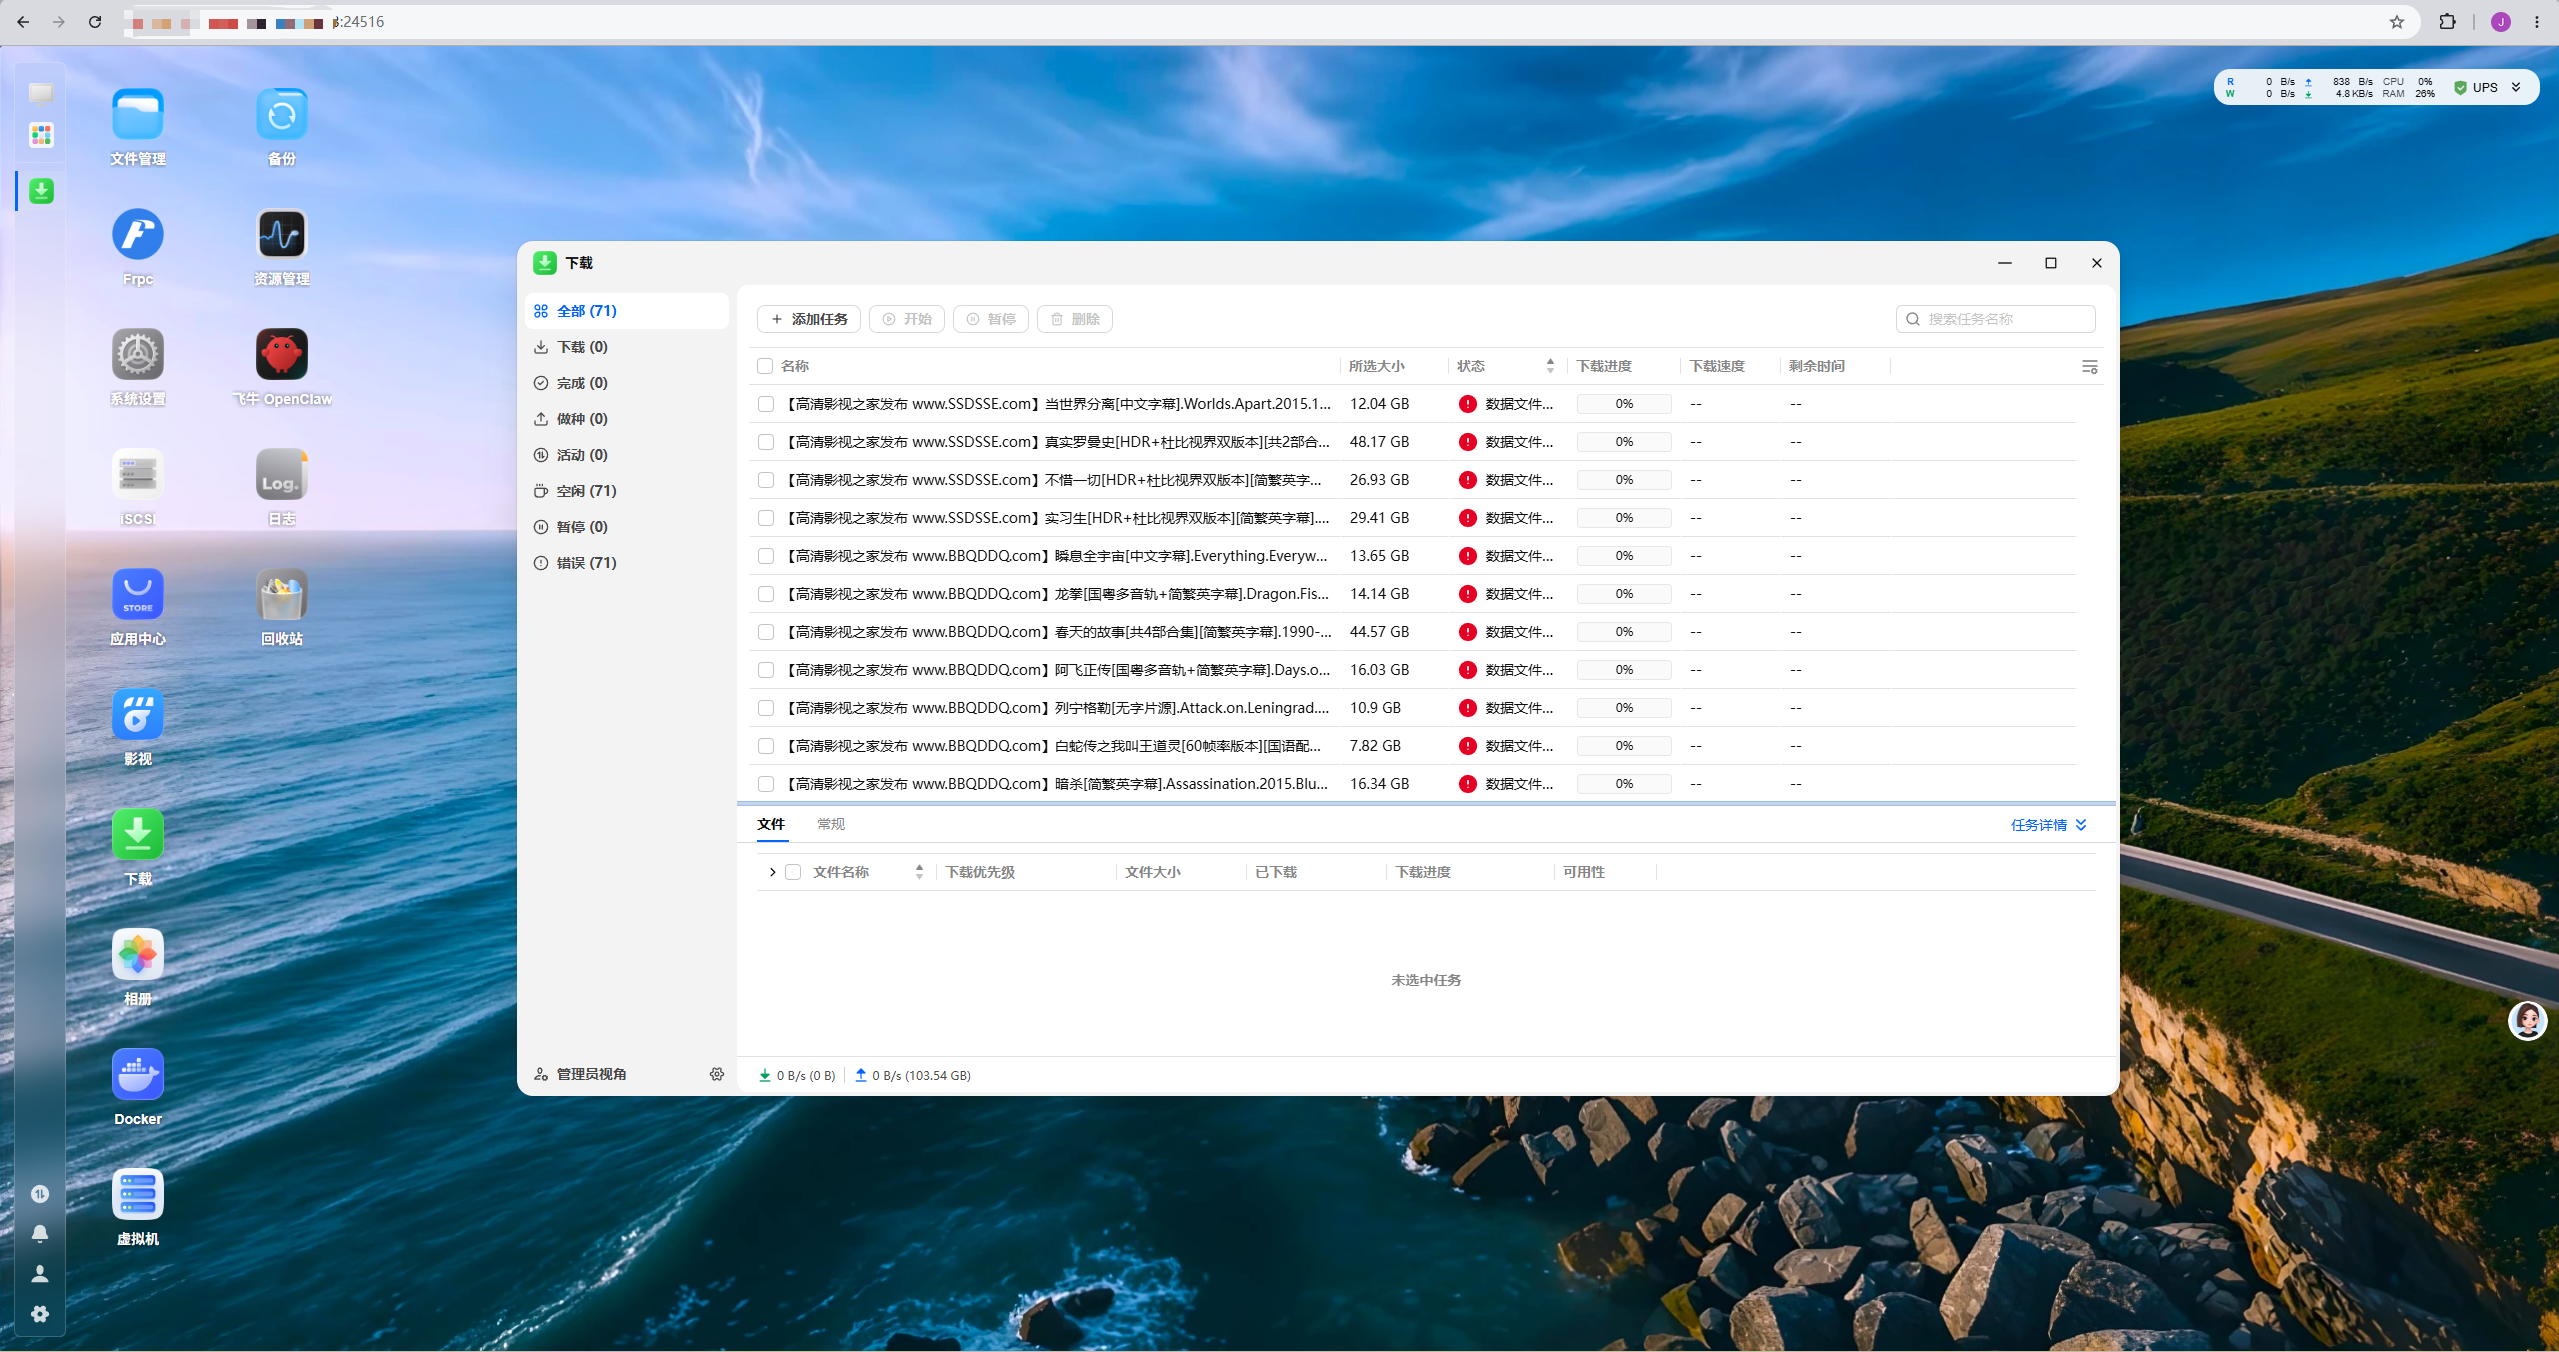Image resolution: width=2559 pixels, height=1352 pixels.
Task: Open the column settings list icon
Action: 2090,367
